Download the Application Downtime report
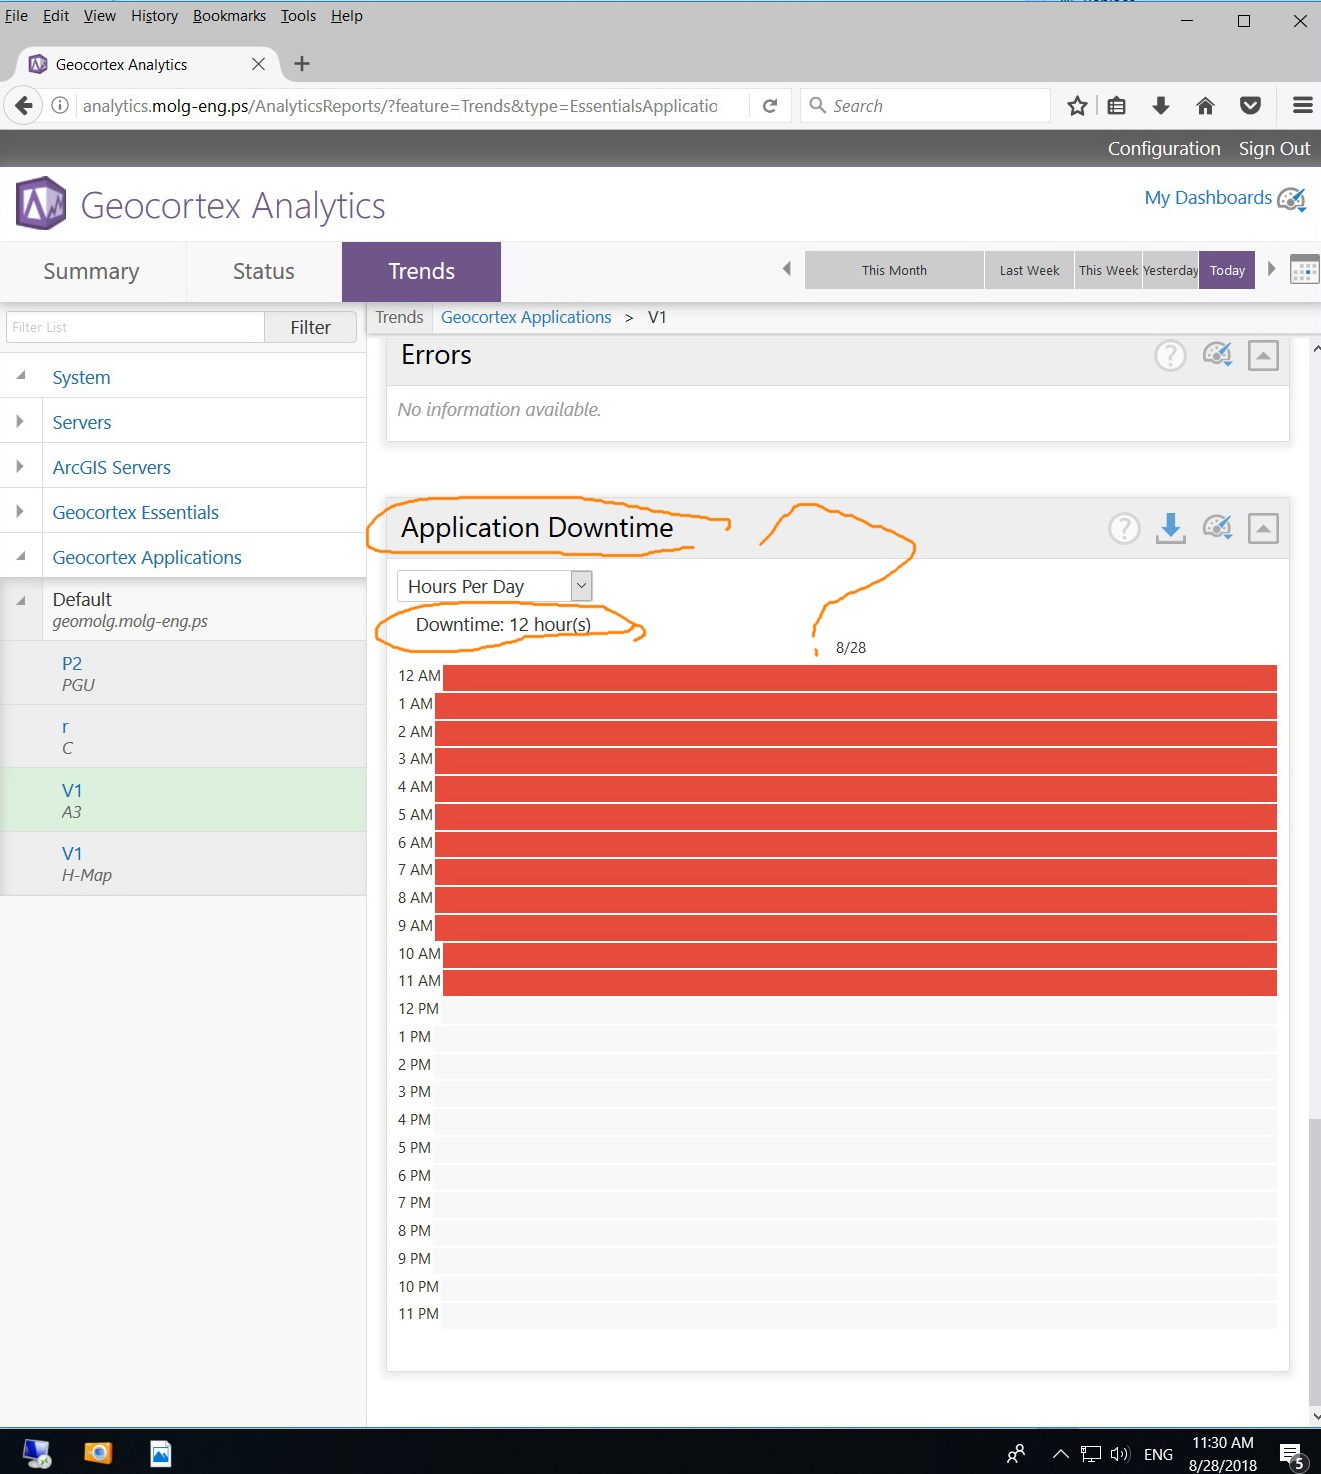The width and height of the screenshot is (1321, 1474). (1170, 528)
